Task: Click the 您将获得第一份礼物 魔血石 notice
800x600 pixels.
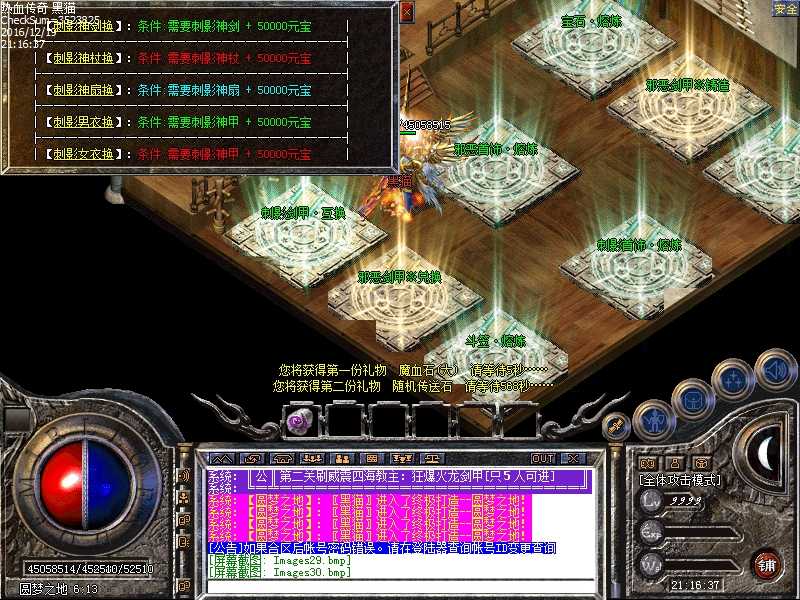Action: [x=413, y=370]
